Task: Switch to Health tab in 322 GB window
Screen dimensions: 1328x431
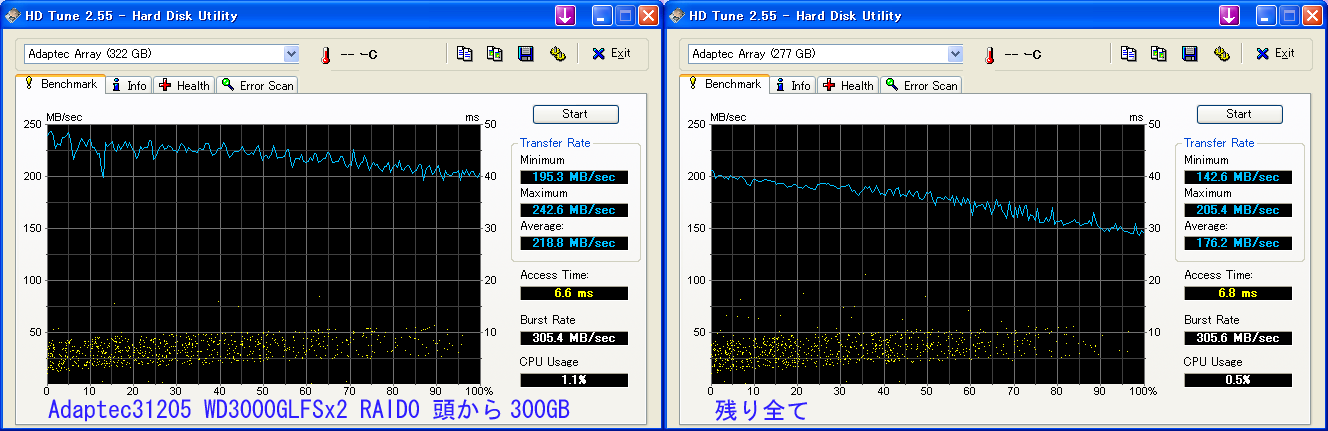Action: [x=184, y=85]
